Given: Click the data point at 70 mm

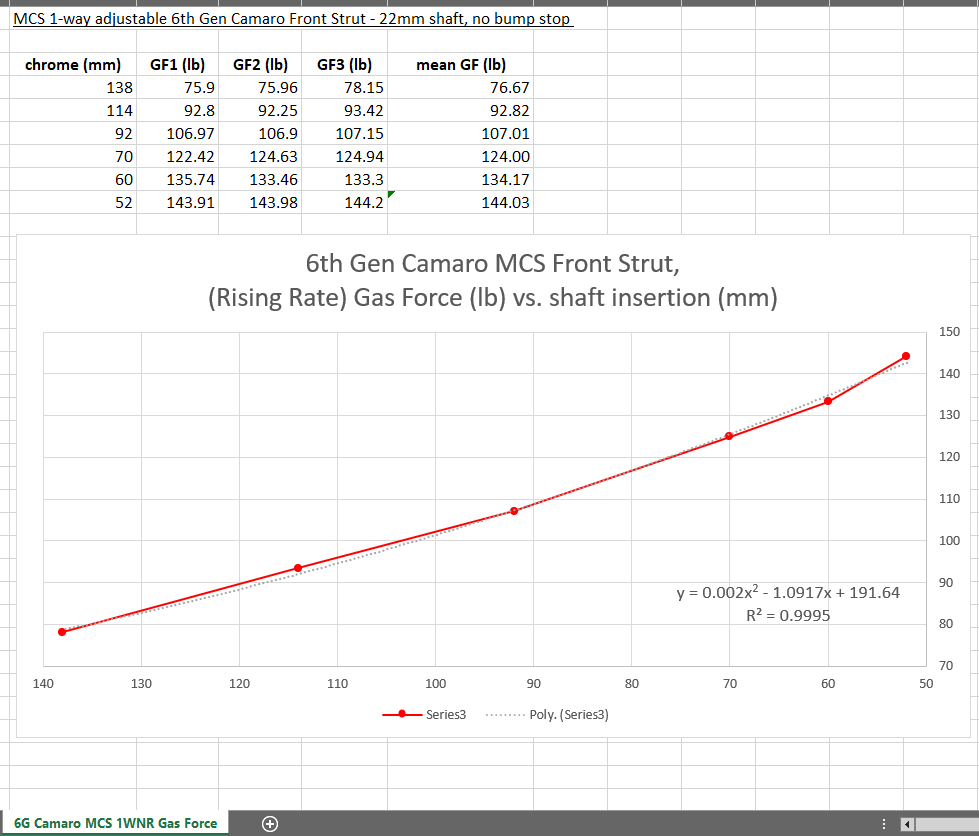Looking at the screenshot, I should pos(729,436).
